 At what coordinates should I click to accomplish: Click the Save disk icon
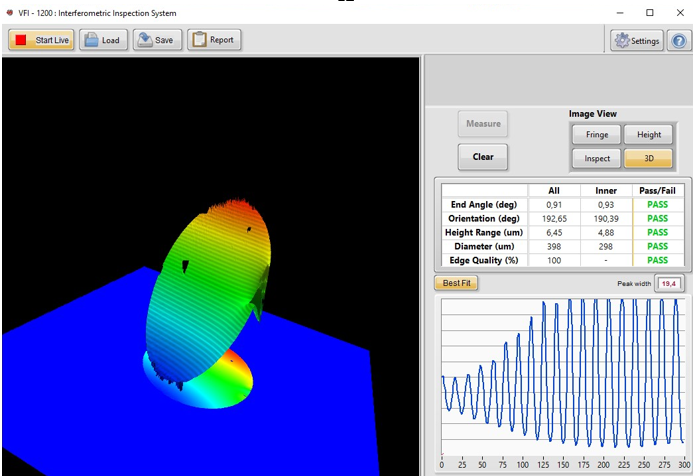pos(145,41)
